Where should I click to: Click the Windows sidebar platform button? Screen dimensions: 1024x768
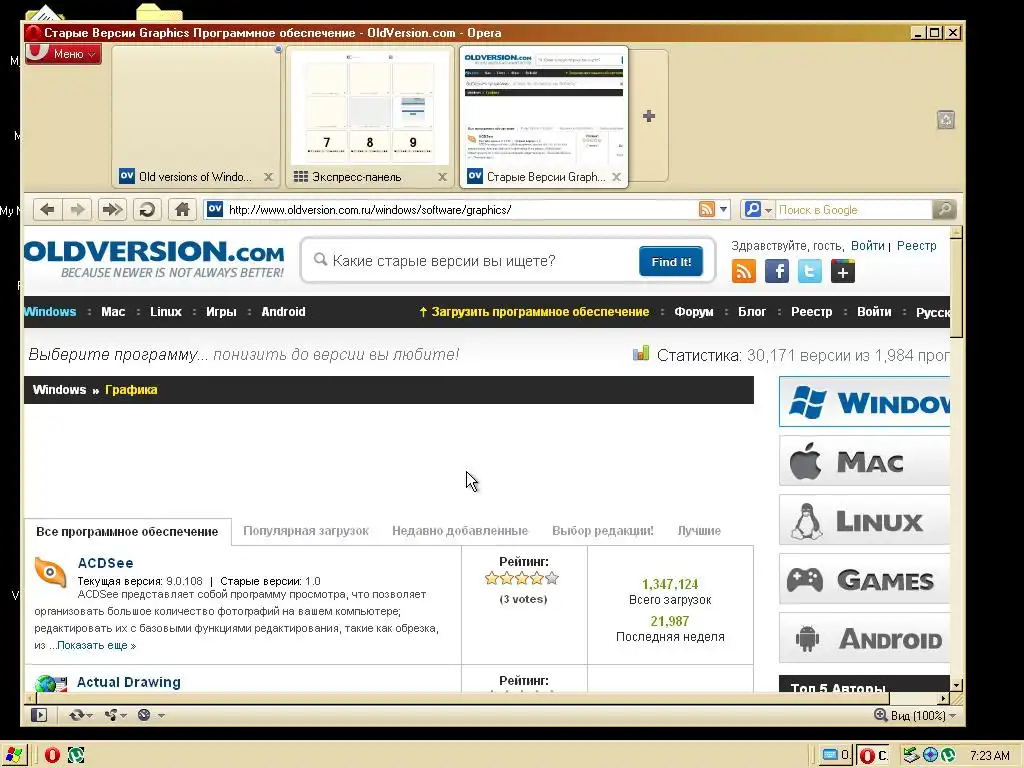tap(864, 402)
